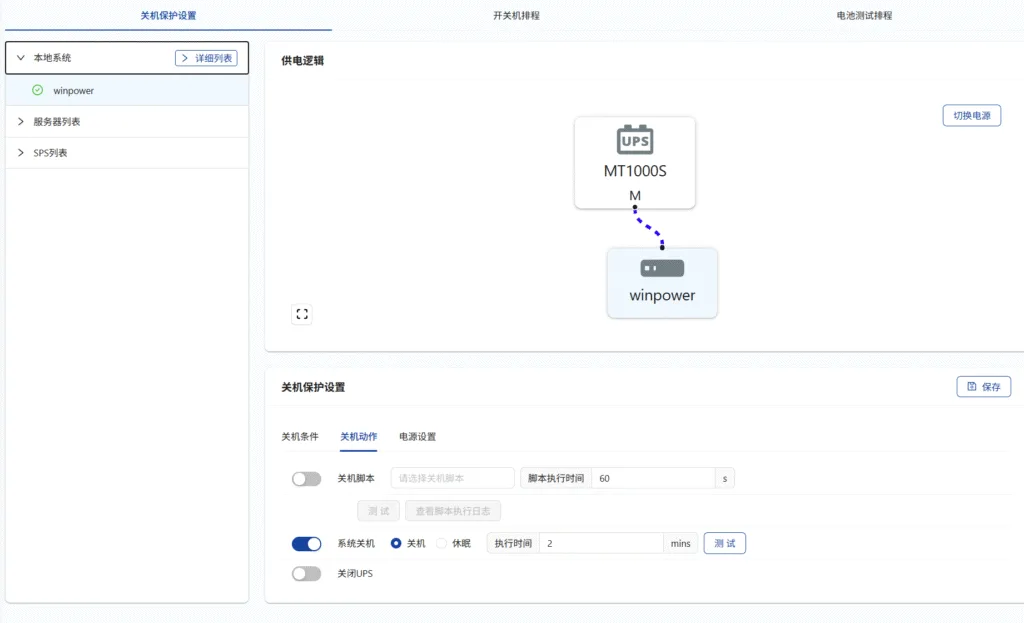Click the green check status icon beside winpower
Viewport: 1024px width, 623px height.
click(x=38, y=90)
